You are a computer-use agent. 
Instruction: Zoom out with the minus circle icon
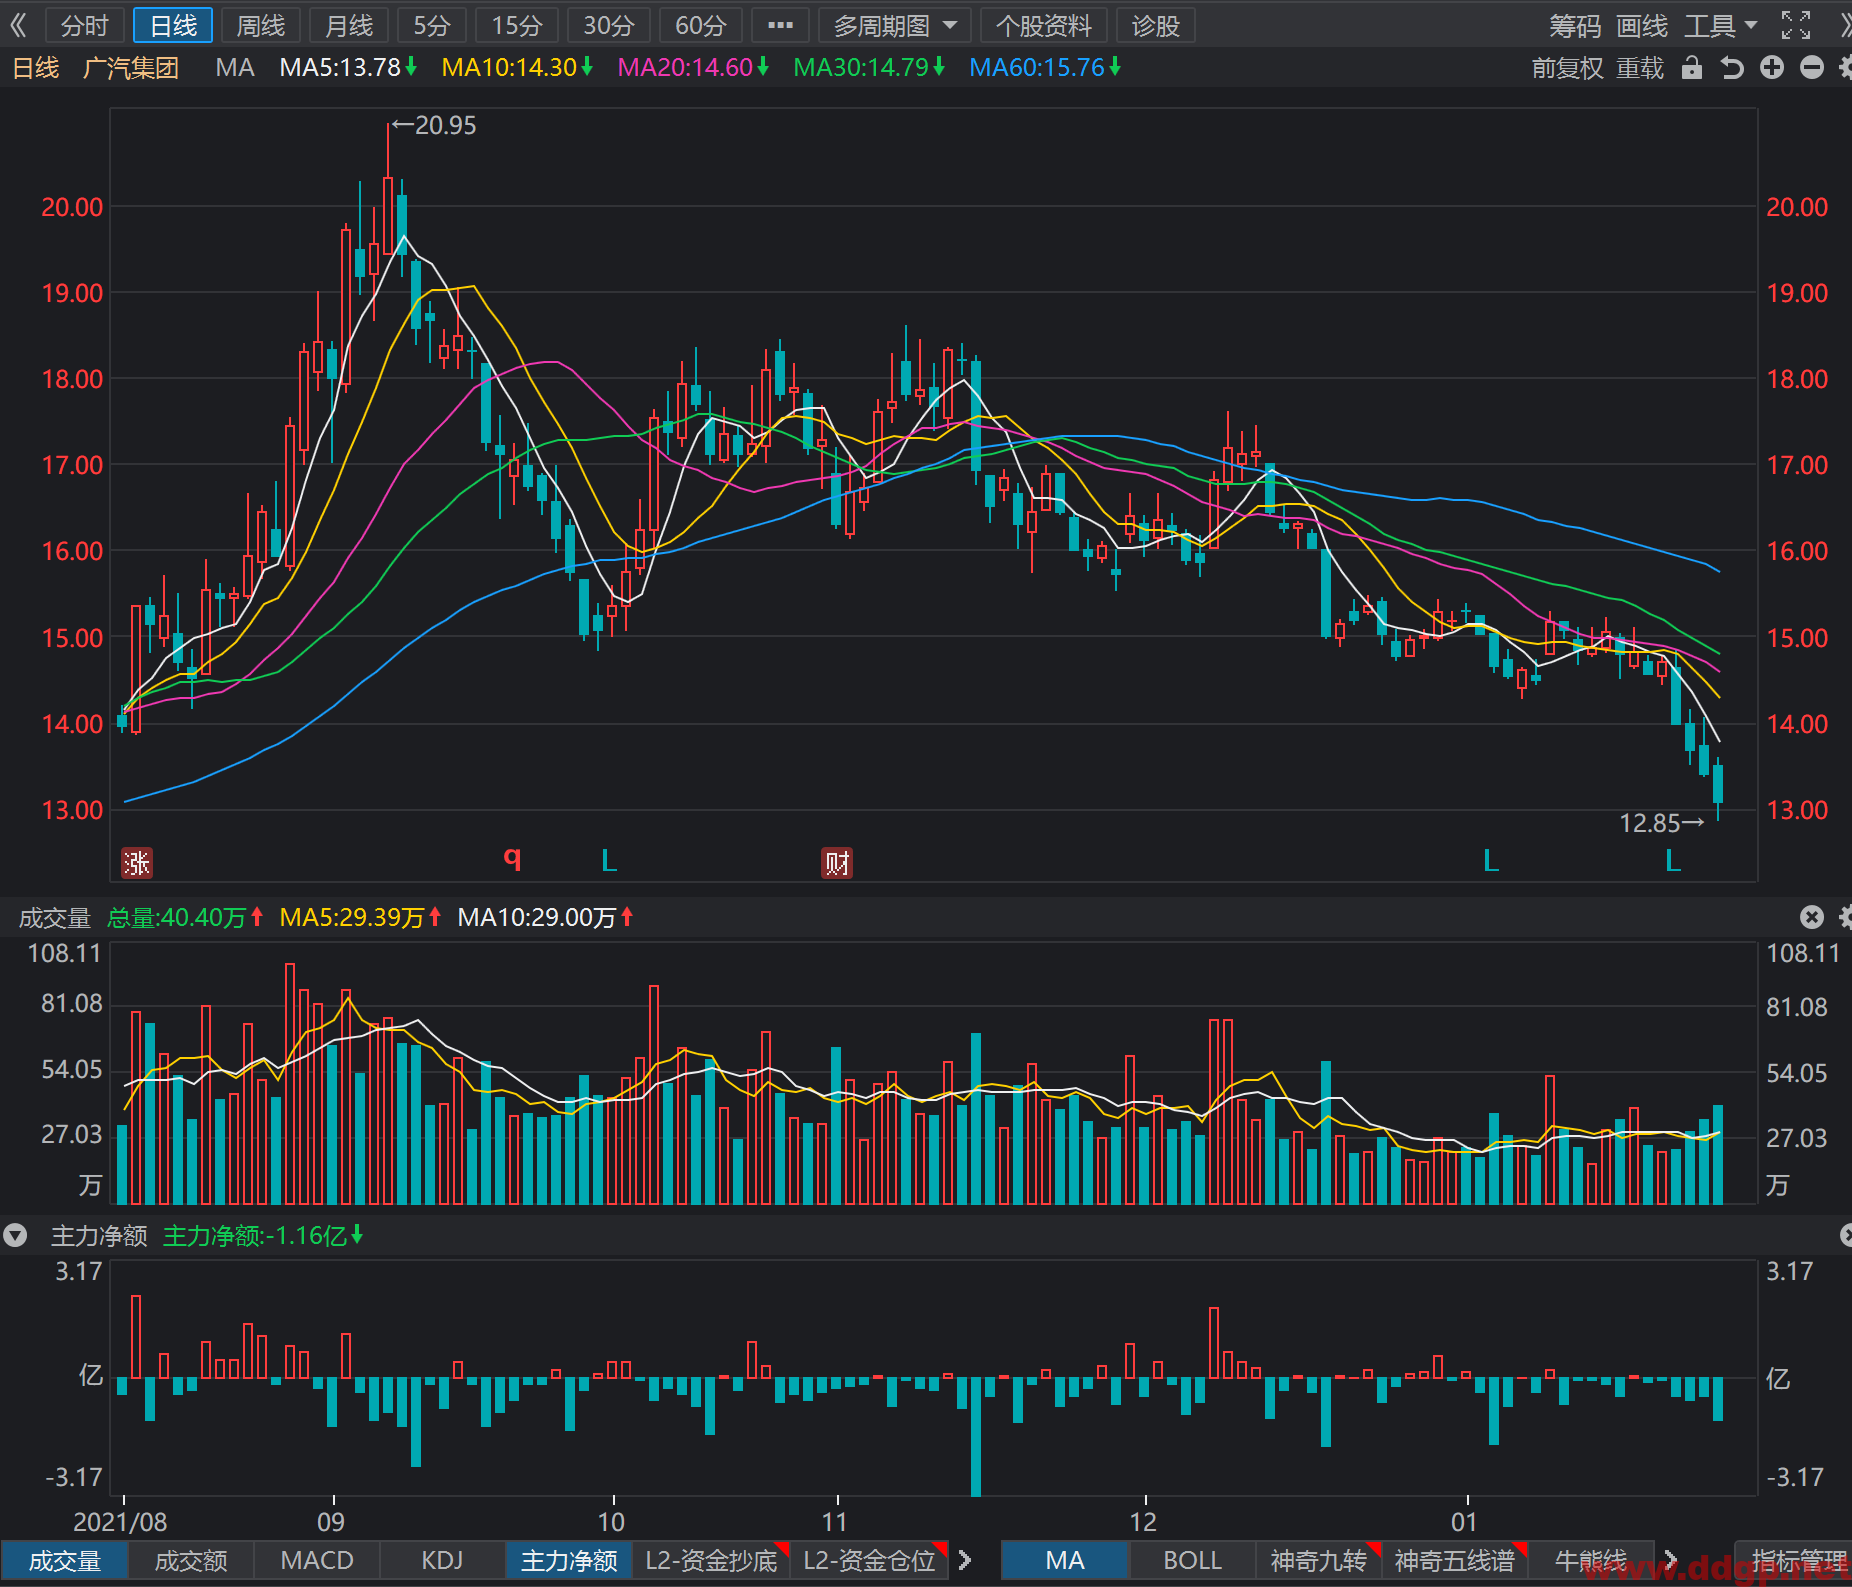[x=1812, y=68]
